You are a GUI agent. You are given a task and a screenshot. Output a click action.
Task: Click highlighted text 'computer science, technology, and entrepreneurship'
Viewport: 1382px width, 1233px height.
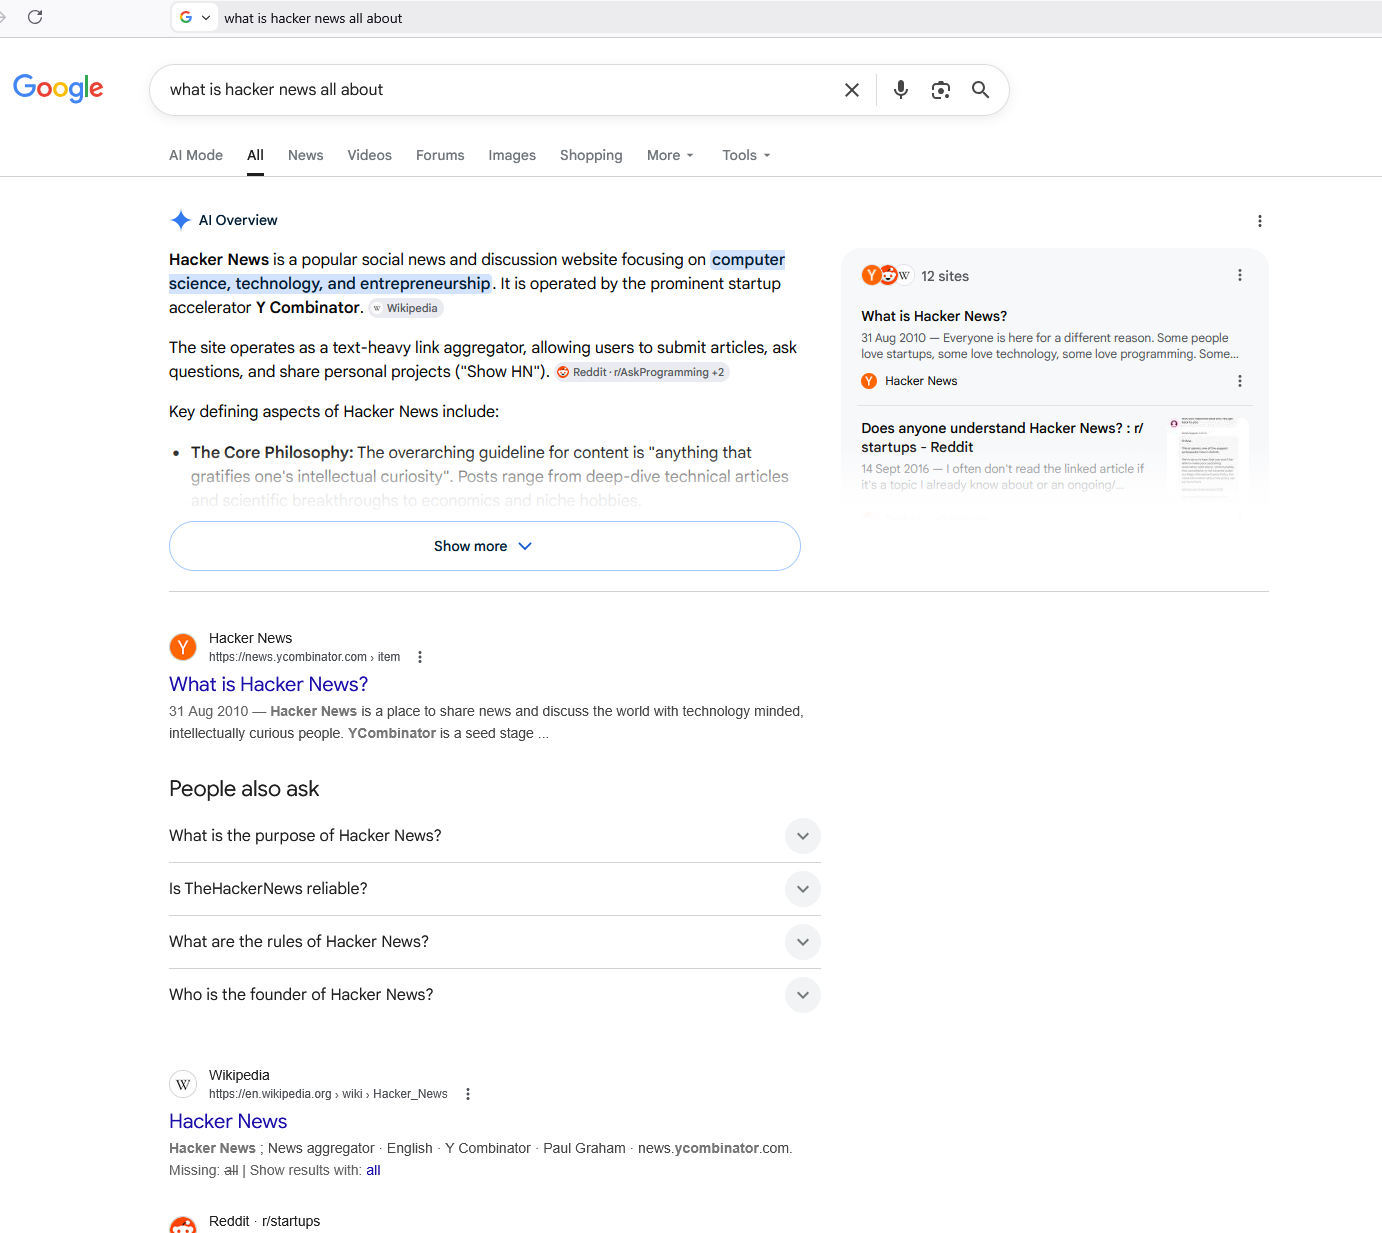click(x=477, y=271)
